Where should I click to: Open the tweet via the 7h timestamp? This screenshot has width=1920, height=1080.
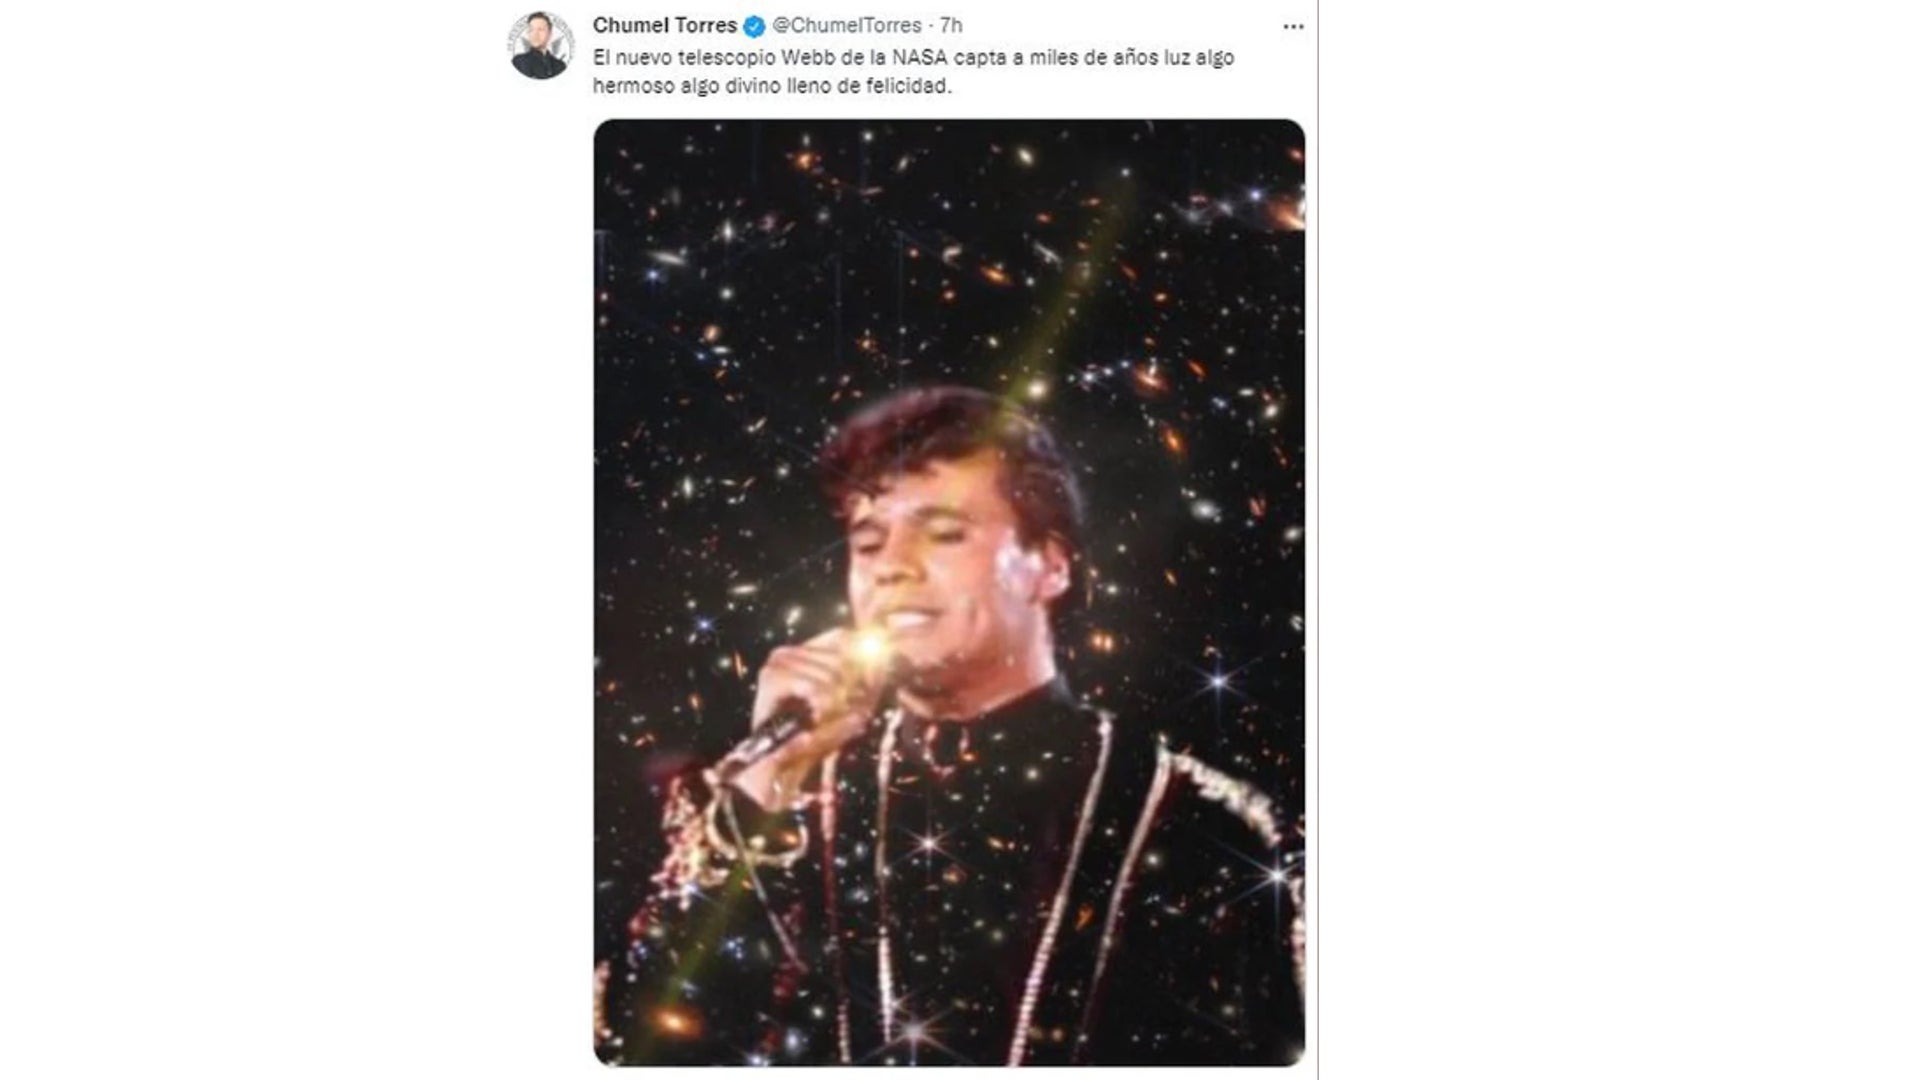[x=951, y=26]
